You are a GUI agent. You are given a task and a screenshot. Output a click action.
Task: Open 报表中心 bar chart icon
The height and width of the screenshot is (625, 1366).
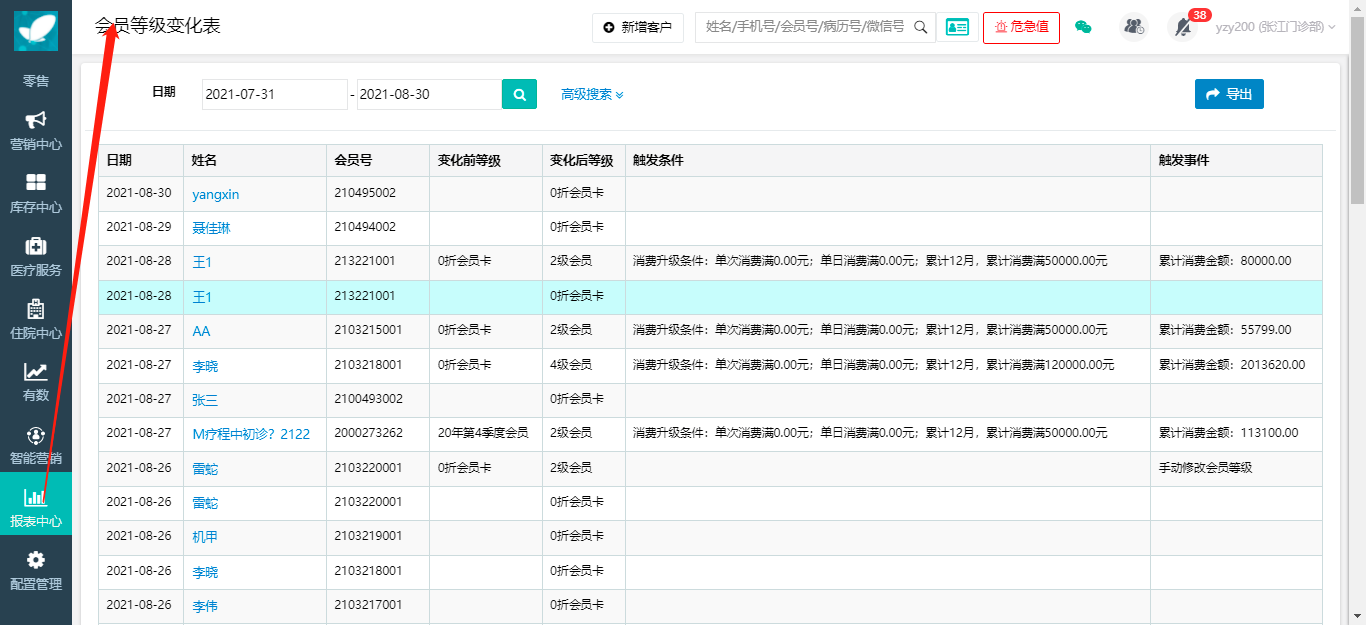(36, 497)
